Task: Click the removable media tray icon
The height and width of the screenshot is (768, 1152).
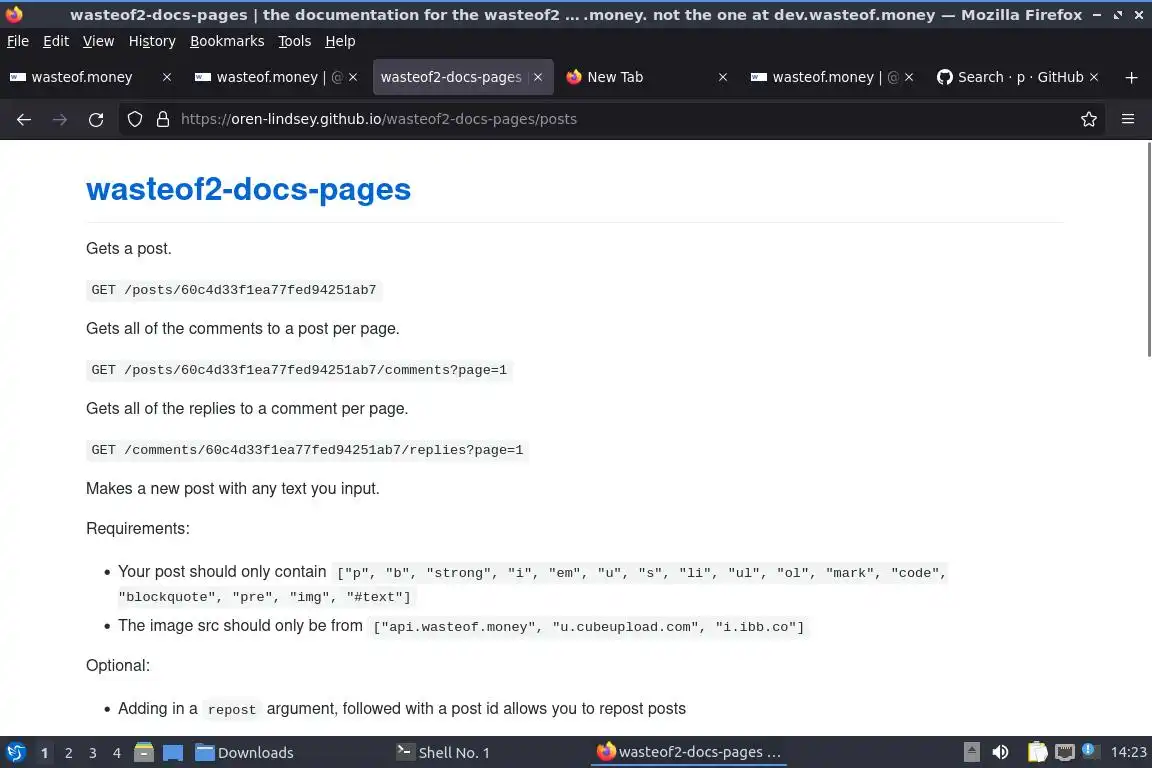Action: pos(971,752)
